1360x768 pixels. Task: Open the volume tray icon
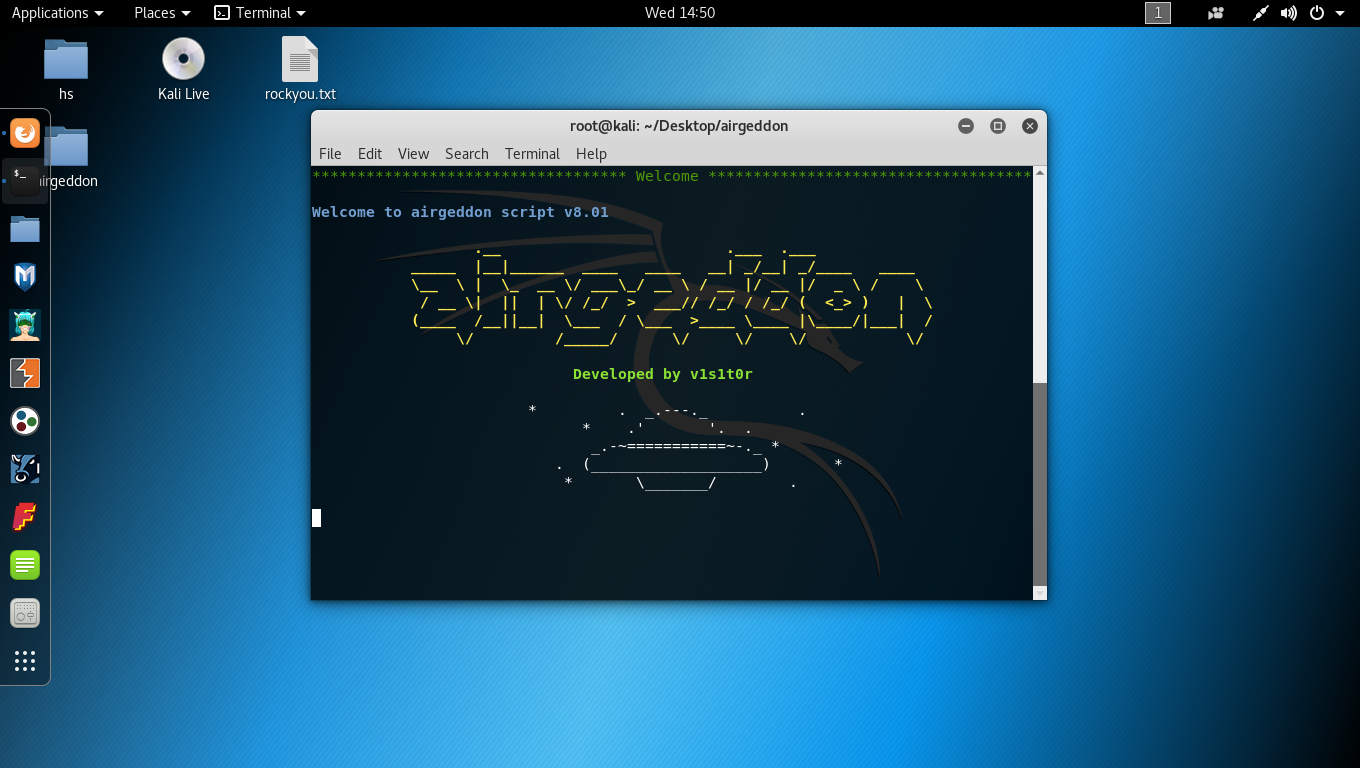coord(1289,13)
